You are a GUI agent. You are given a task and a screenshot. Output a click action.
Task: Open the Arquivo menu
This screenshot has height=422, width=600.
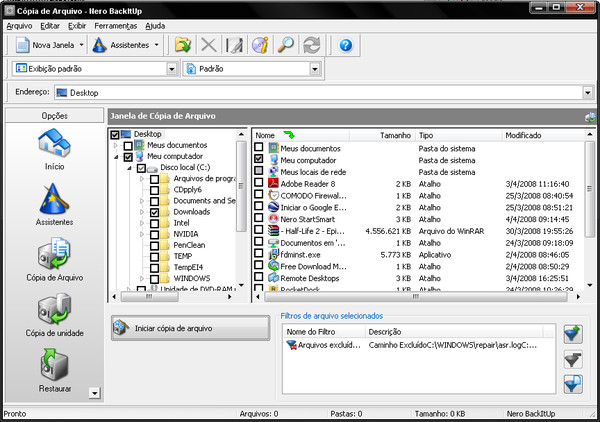point(19,26)
